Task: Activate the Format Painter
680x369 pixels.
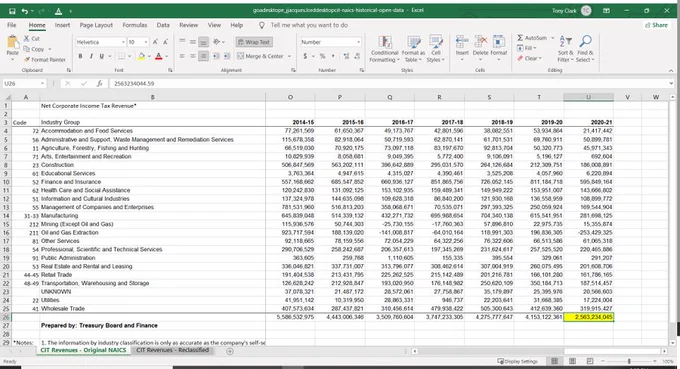Action: pos(45,59)
